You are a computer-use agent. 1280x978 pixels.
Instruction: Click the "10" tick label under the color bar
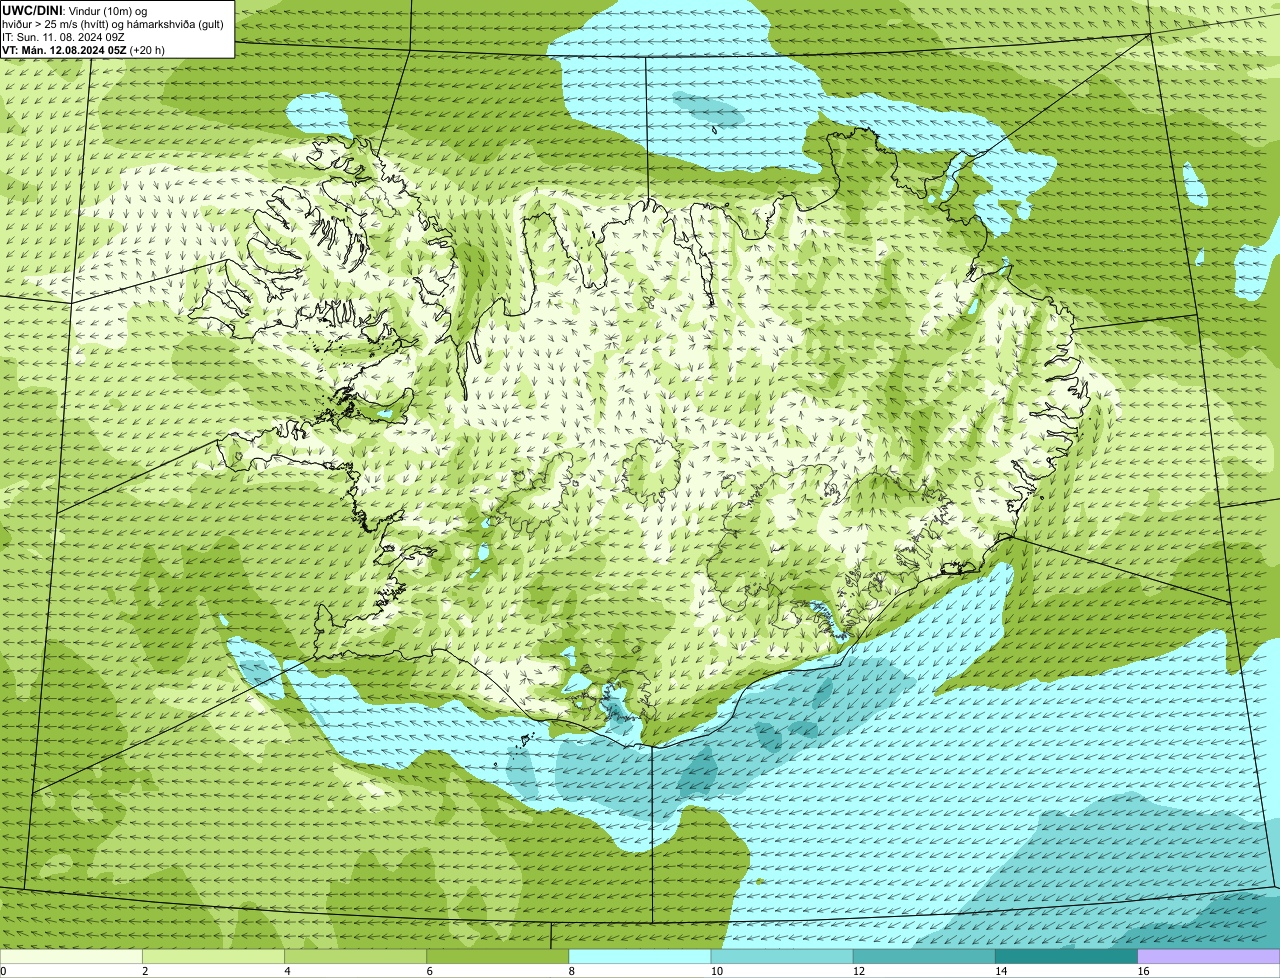click(x=716, y=971)
